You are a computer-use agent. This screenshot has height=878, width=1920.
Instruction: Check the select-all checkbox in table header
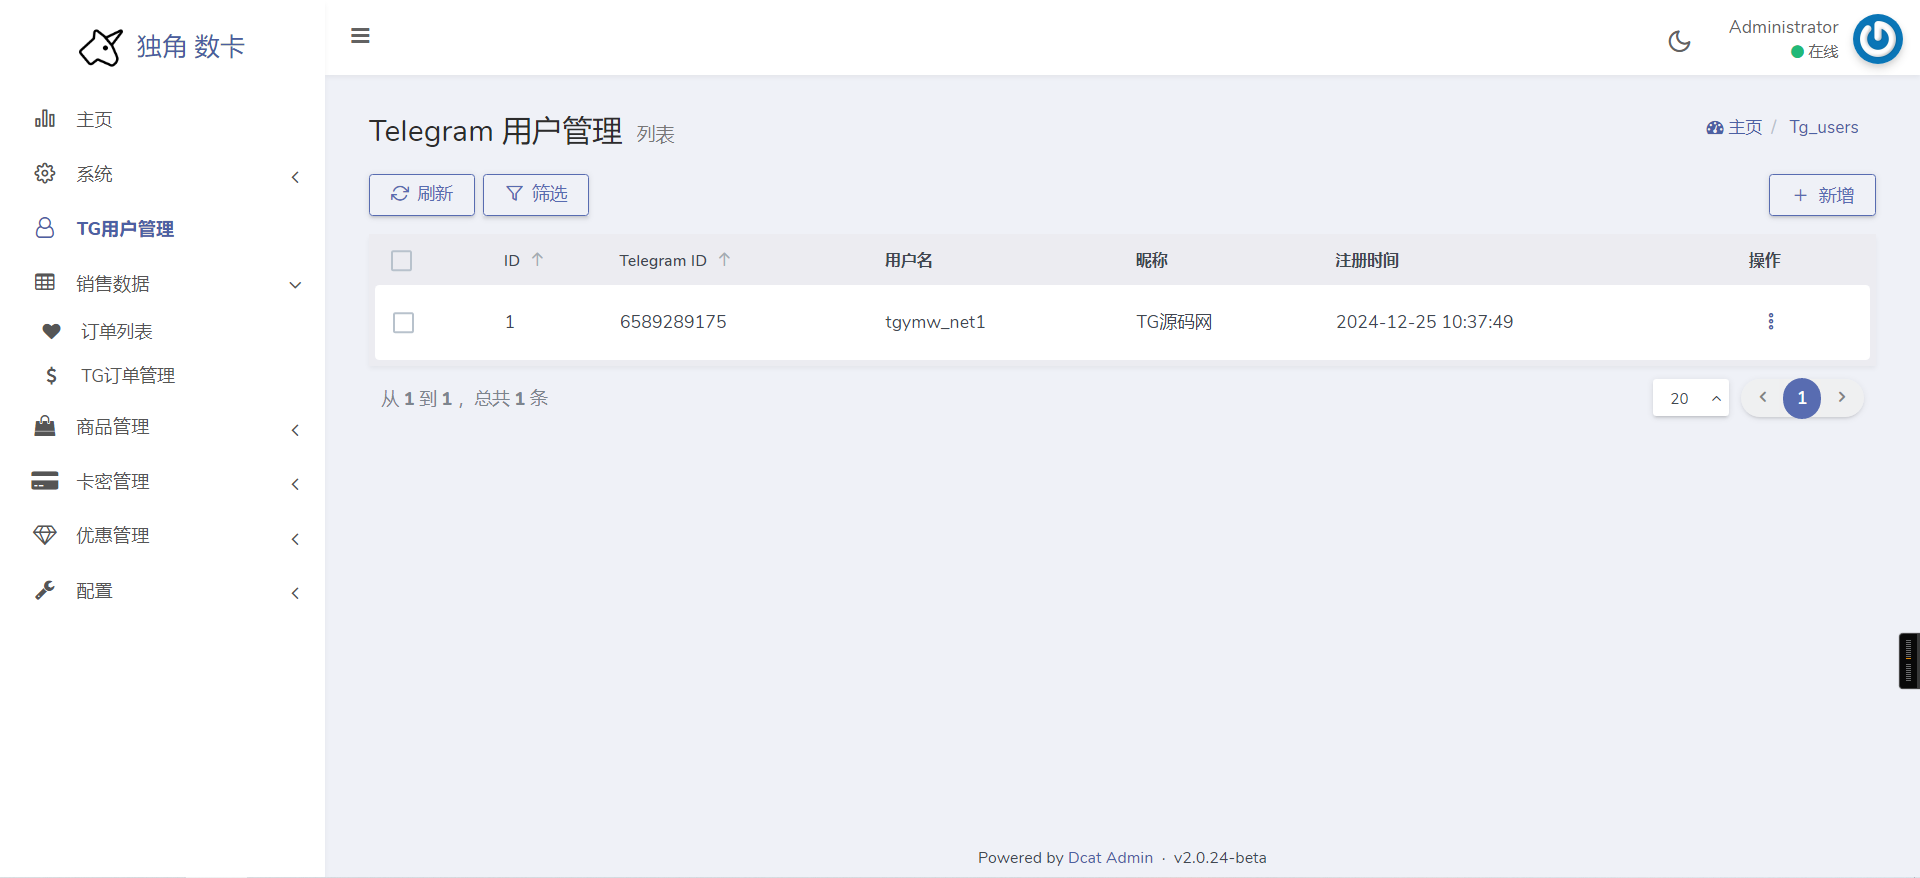point(402,261)
